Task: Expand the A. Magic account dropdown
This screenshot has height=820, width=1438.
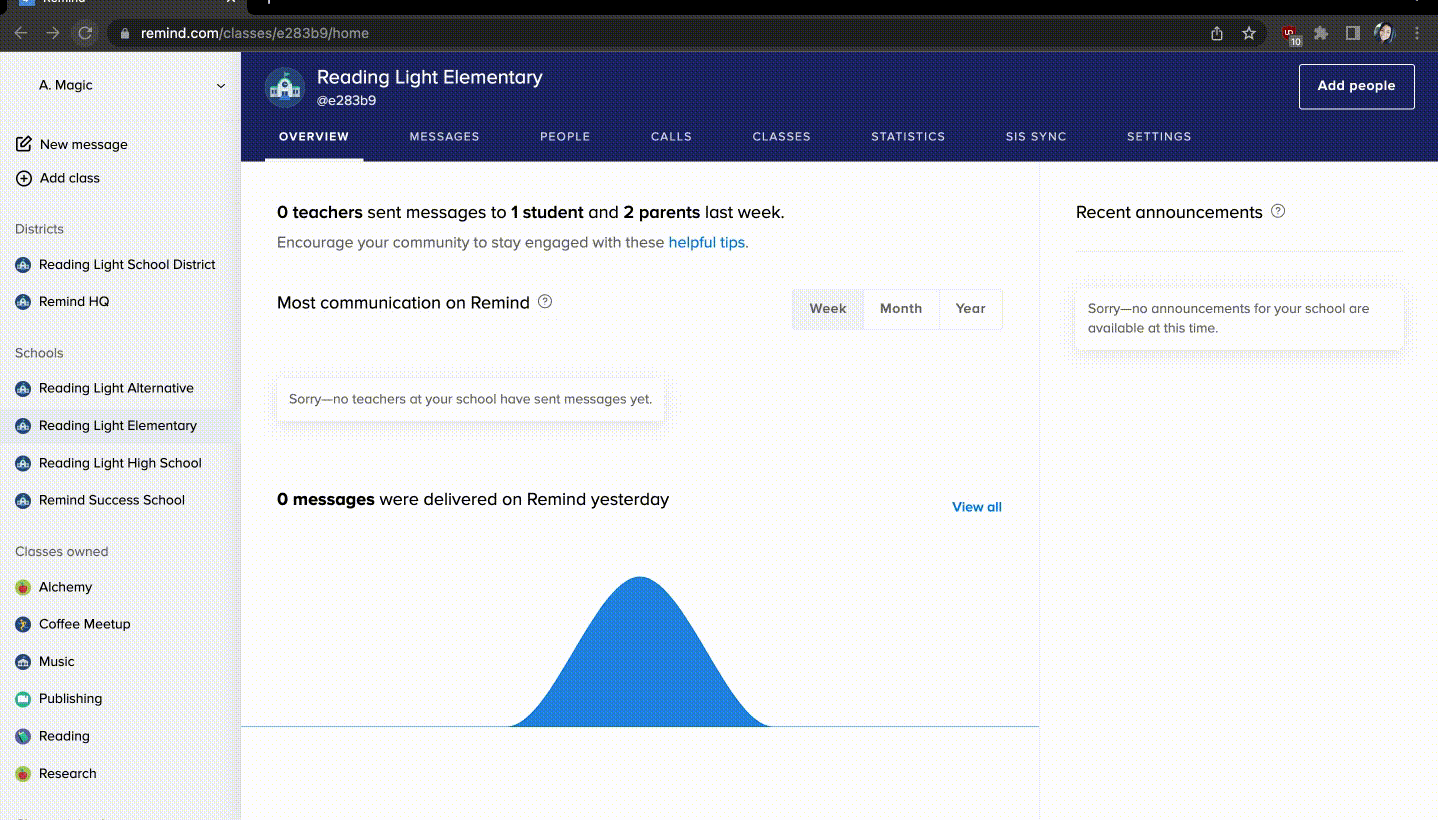Action: (221, 86)
